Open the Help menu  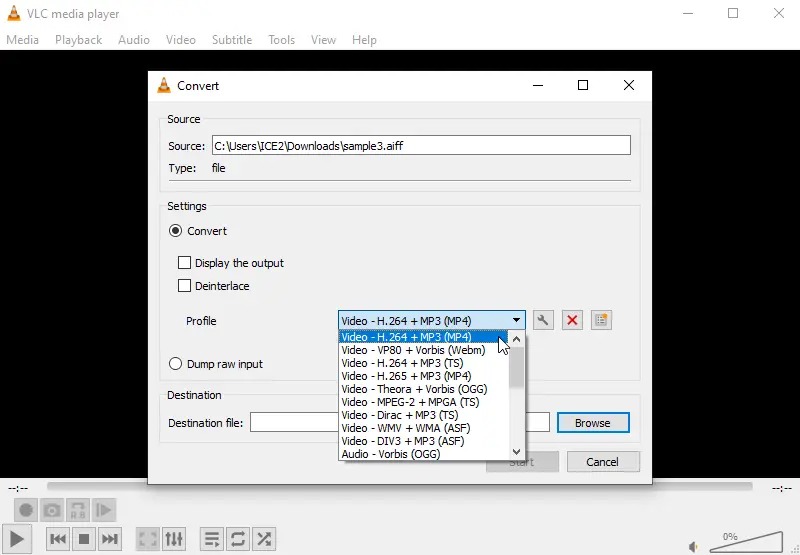pos(364,40)
